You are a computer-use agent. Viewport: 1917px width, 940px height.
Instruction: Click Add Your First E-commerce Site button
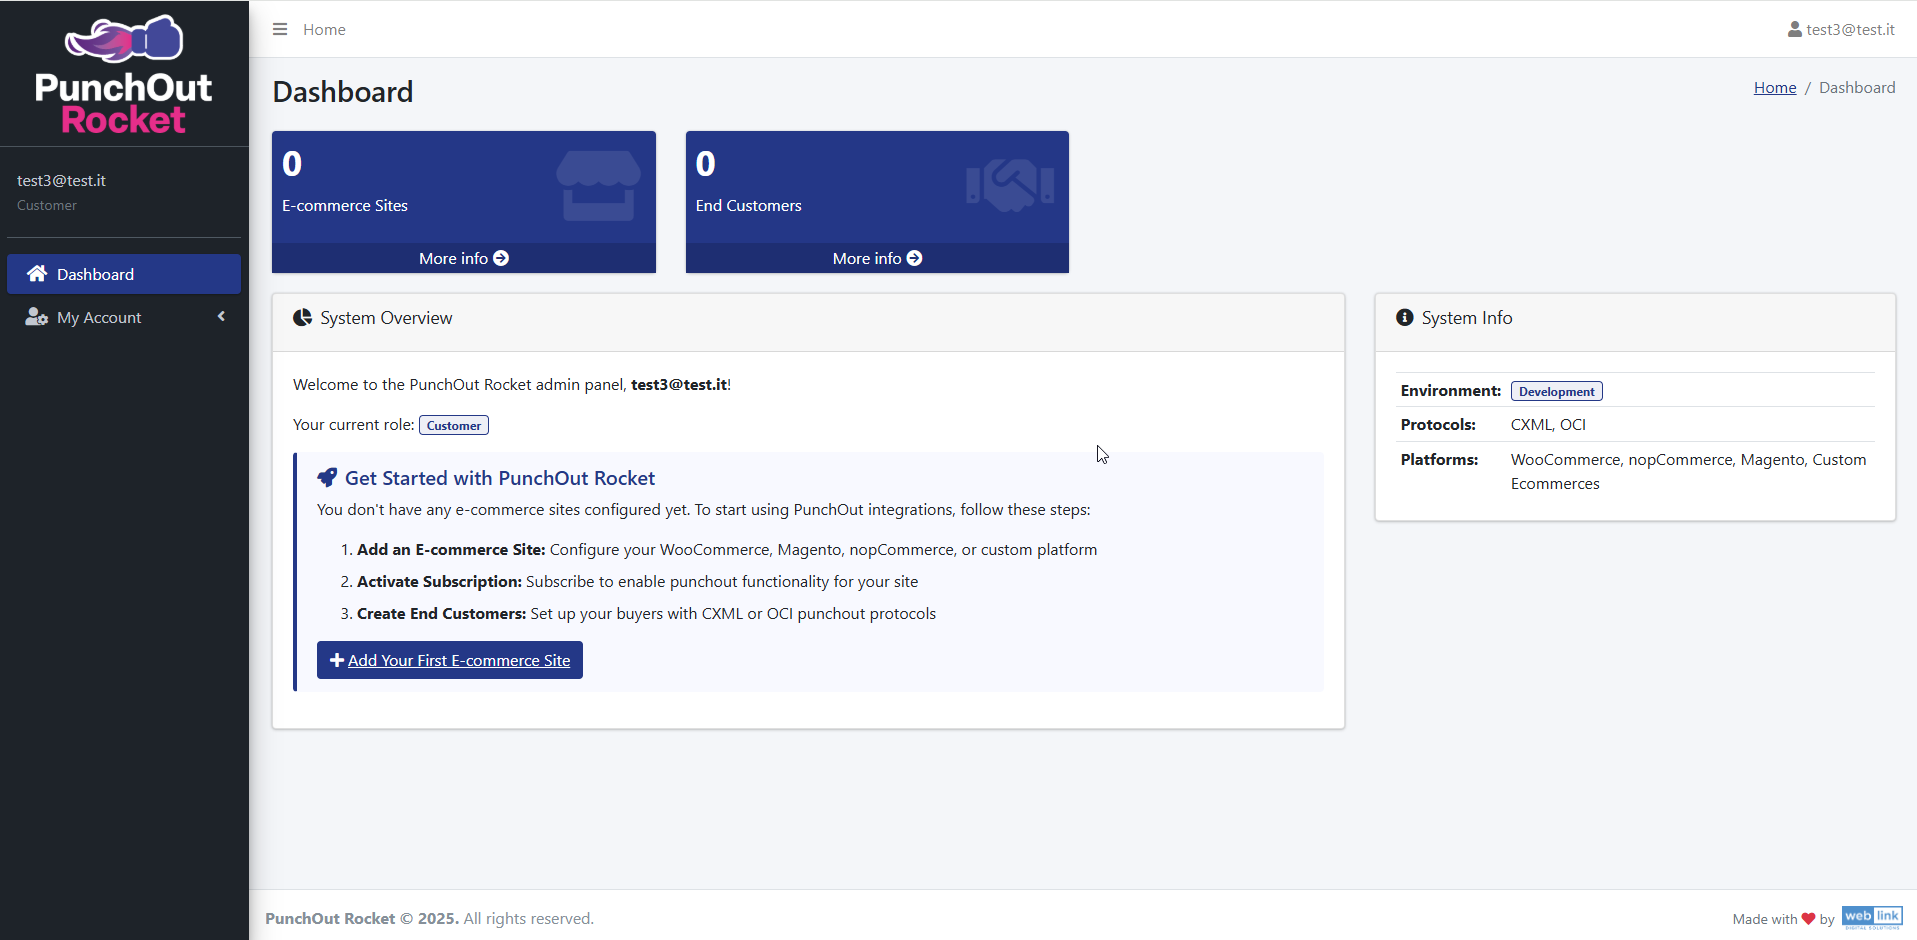coord(450,660)
